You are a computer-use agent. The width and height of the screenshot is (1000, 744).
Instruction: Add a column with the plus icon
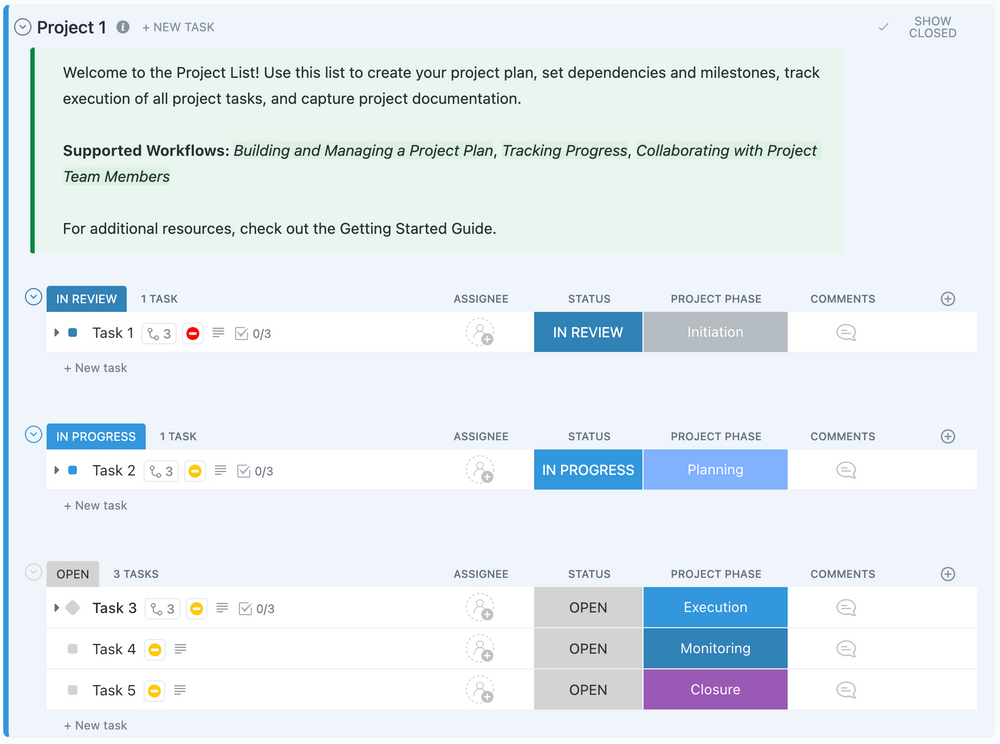point(947,298)
